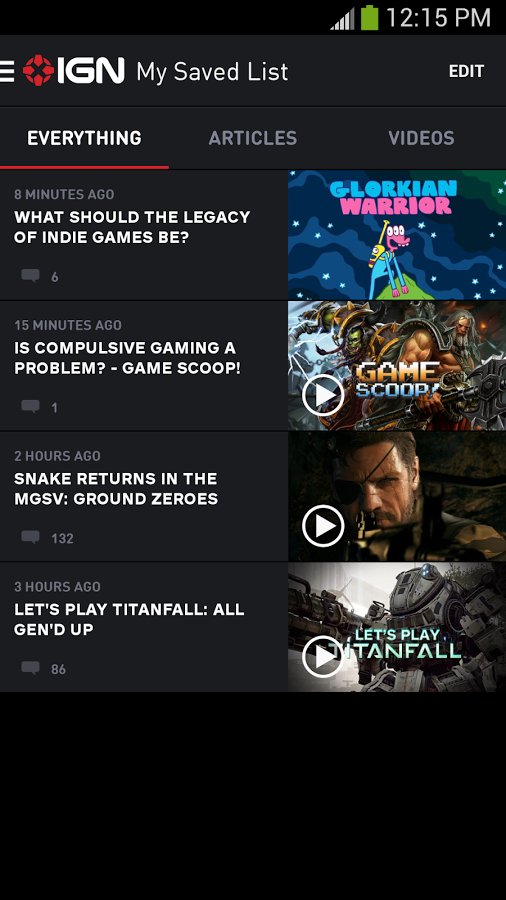
Task: Open 'Snake returns in the MGSV' headline
Action: [x=116, y=489]
